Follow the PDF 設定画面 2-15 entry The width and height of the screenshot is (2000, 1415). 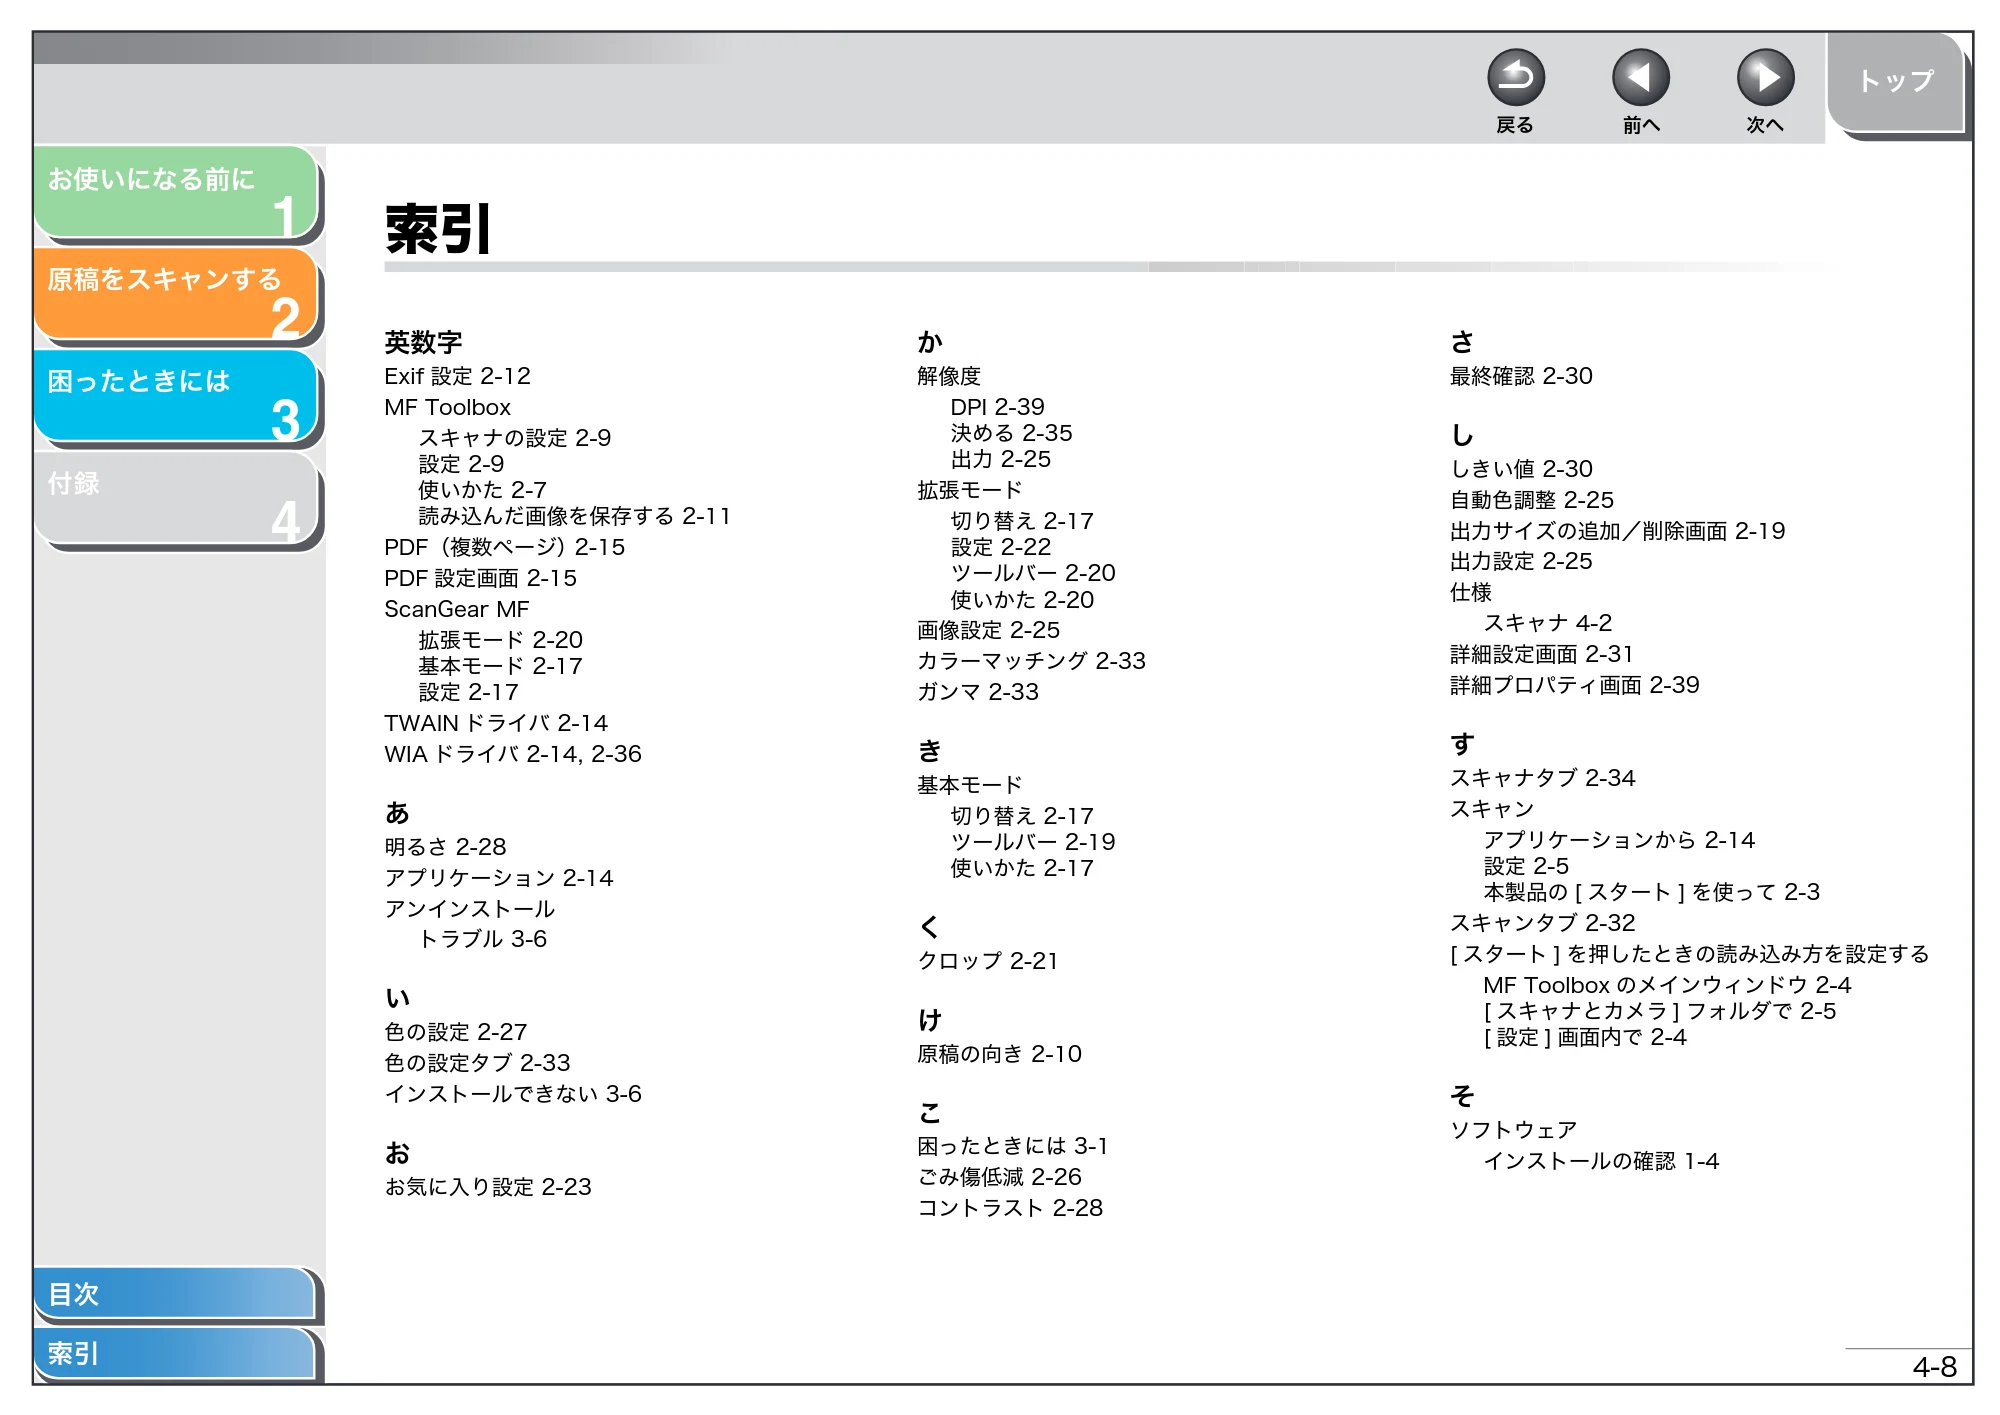point(480,578)
